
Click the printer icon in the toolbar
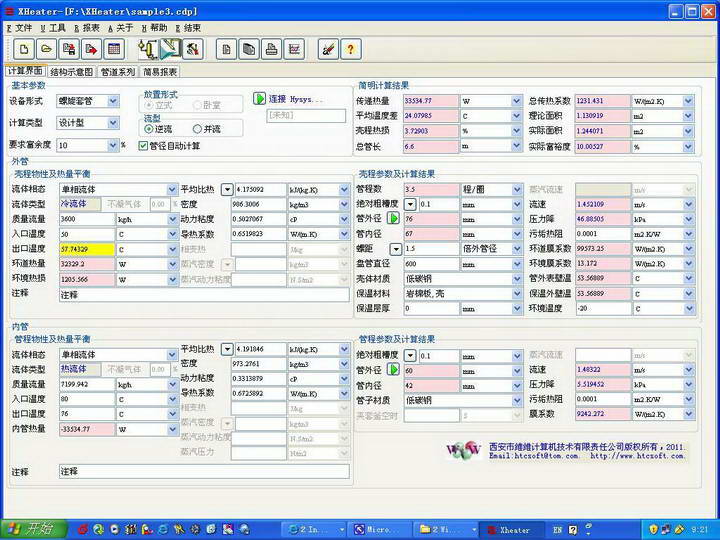[272, 48]
